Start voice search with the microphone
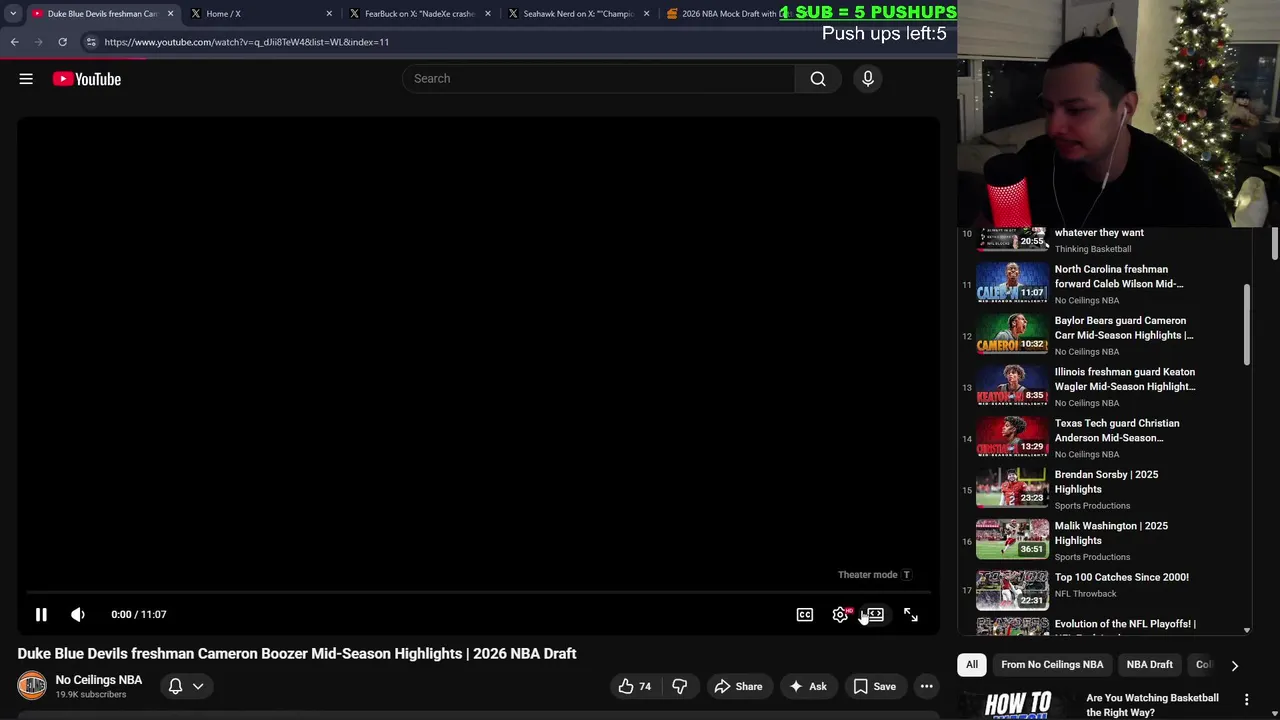Screen dimensions: 1280x720 [868, 79]
